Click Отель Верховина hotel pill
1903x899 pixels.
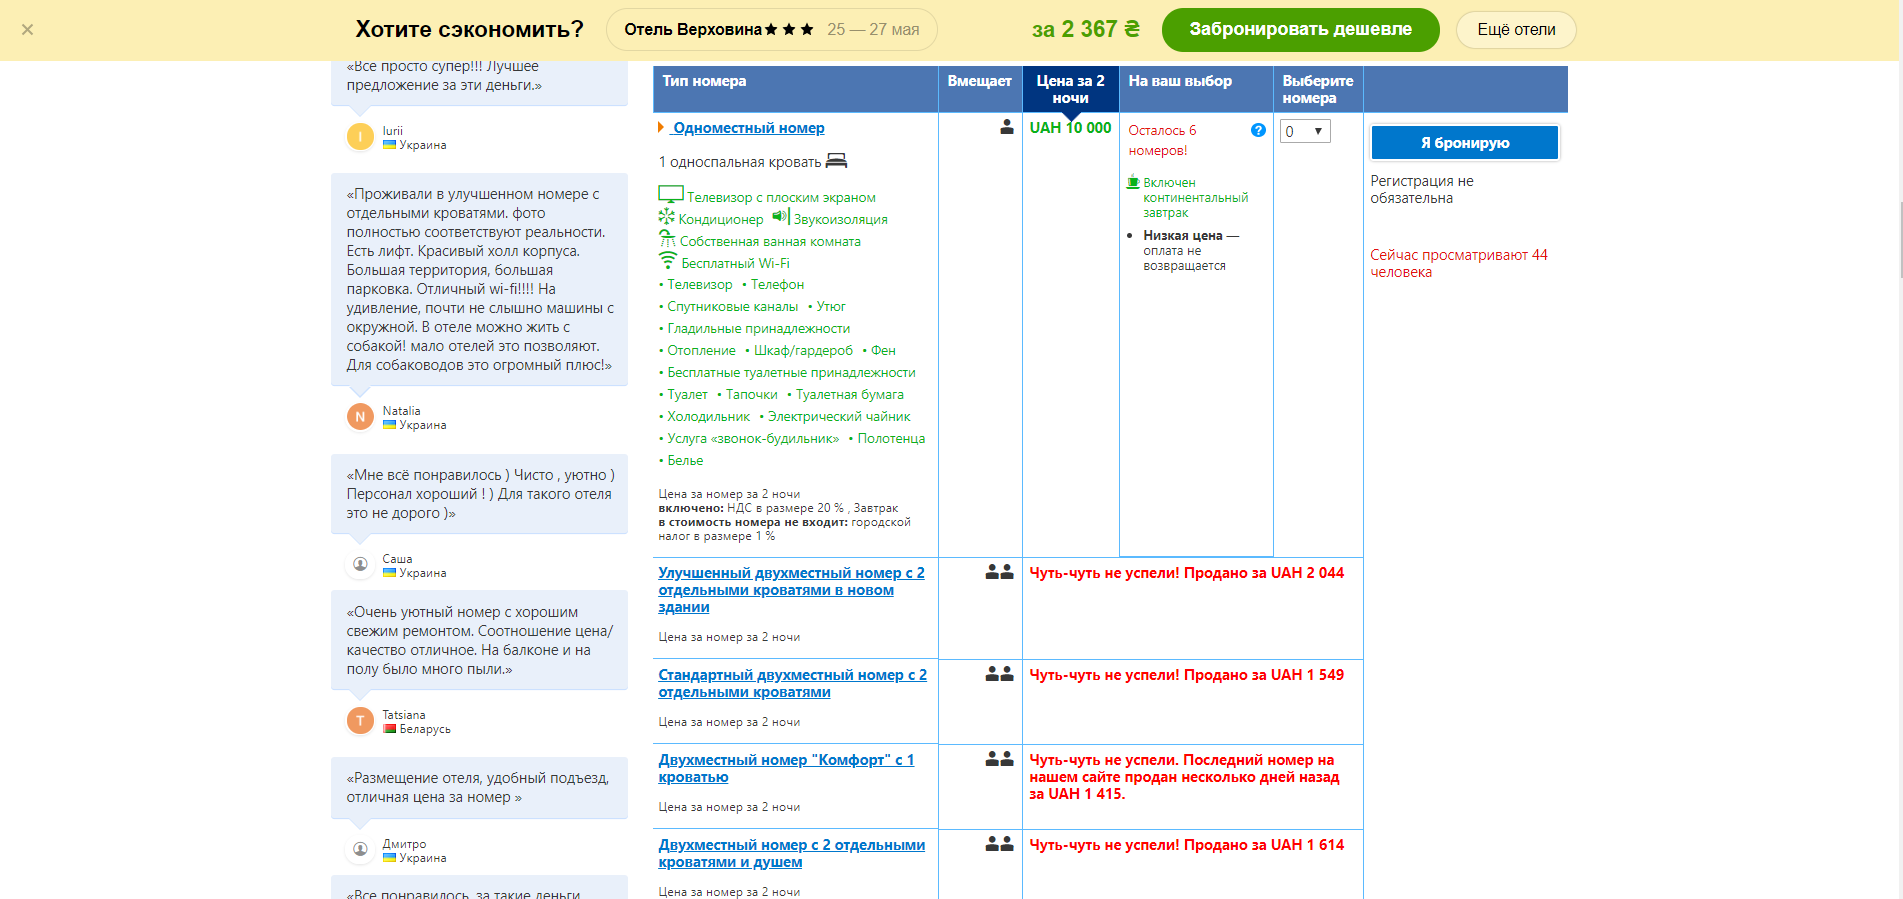click(x=771, y=30)
